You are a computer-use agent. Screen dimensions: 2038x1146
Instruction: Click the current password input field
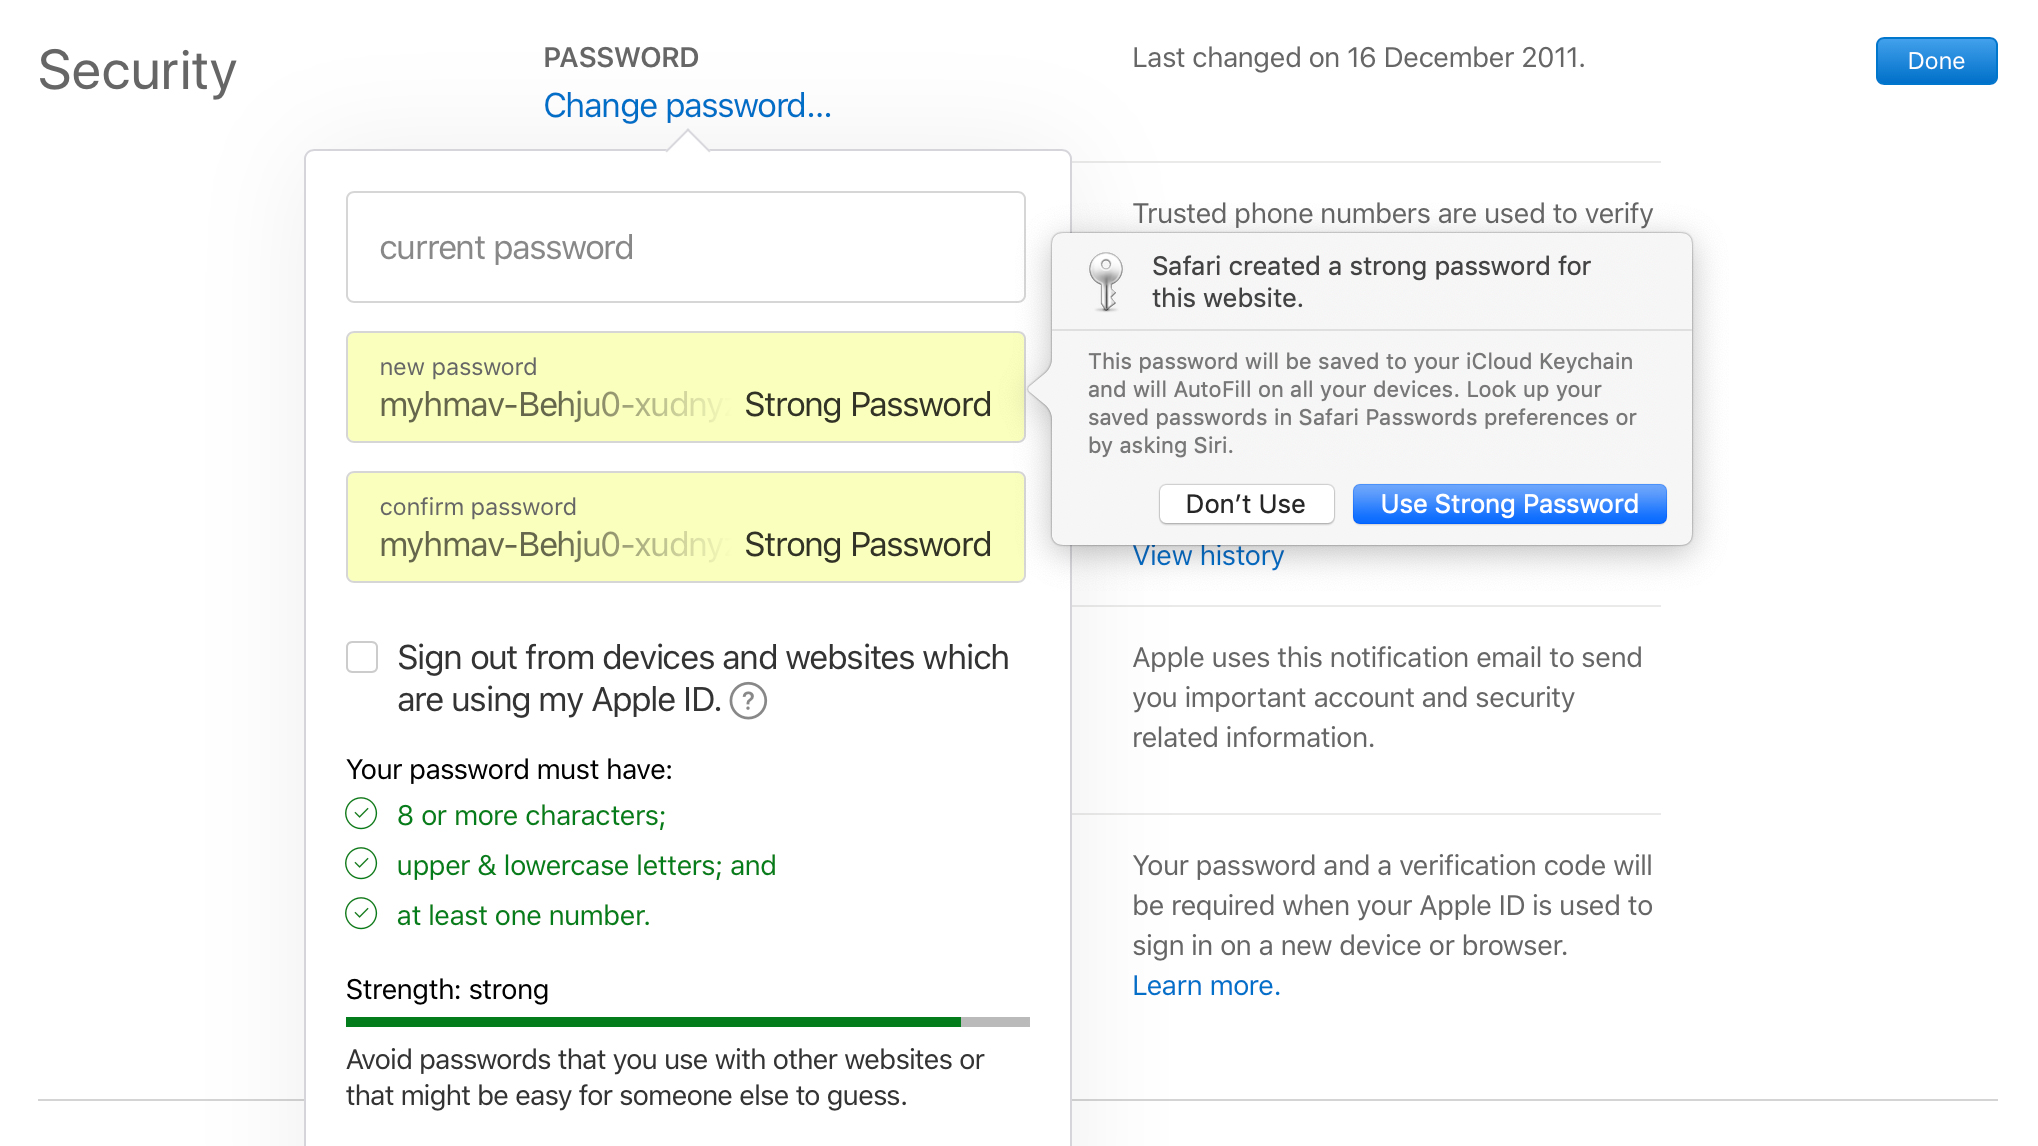(x=684, y=248)
